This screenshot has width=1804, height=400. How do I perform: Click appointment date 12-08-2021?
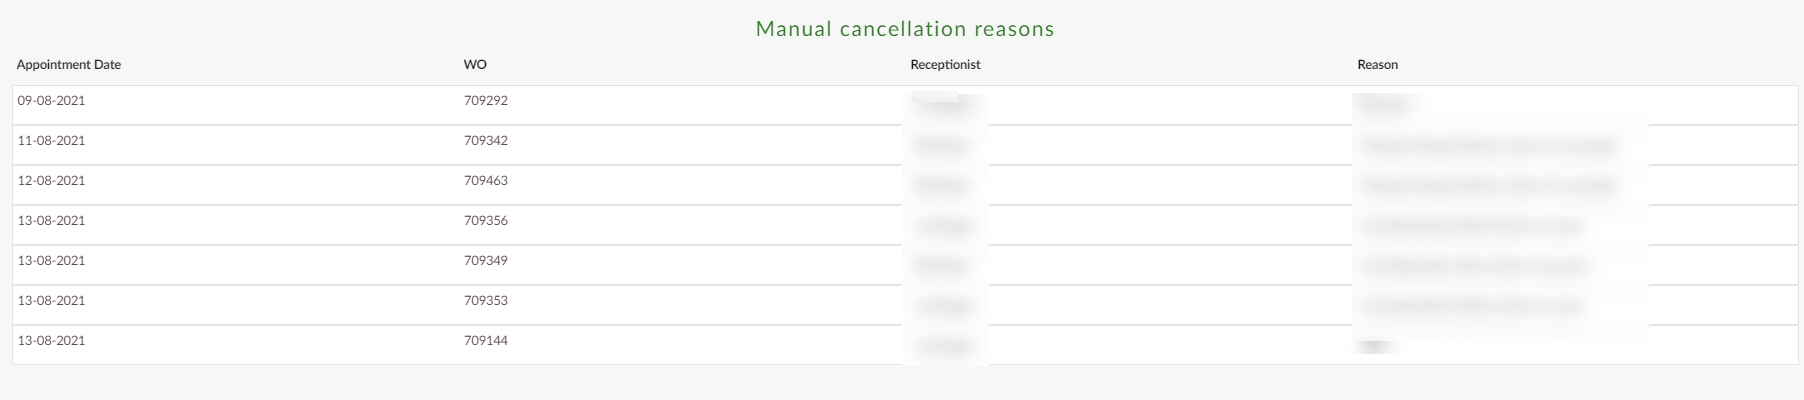click(x=51, y=181)
